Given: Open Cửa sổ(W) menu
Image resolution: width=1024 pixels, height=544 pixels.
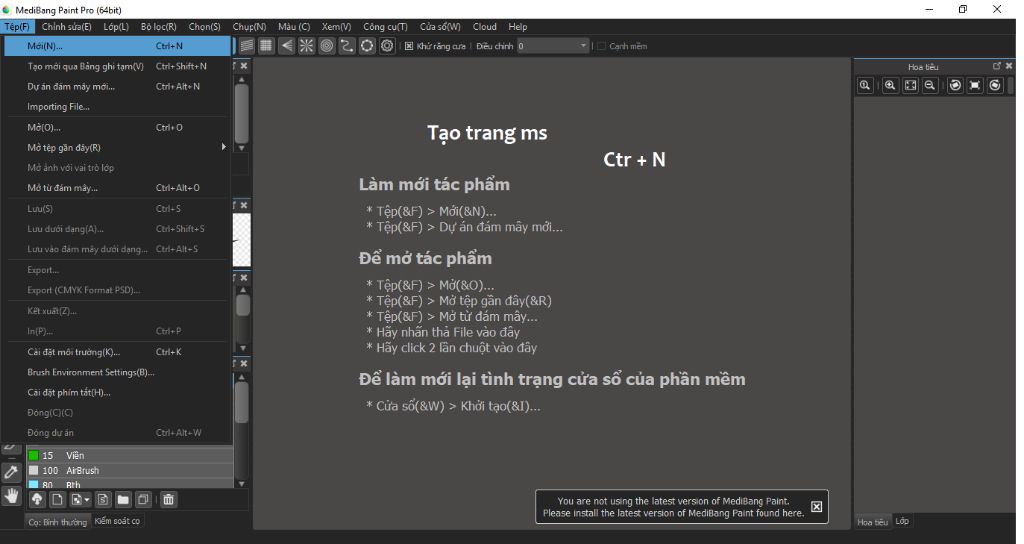Looking at the screenshot, I should pyautogui.click(x=440, y=27).
